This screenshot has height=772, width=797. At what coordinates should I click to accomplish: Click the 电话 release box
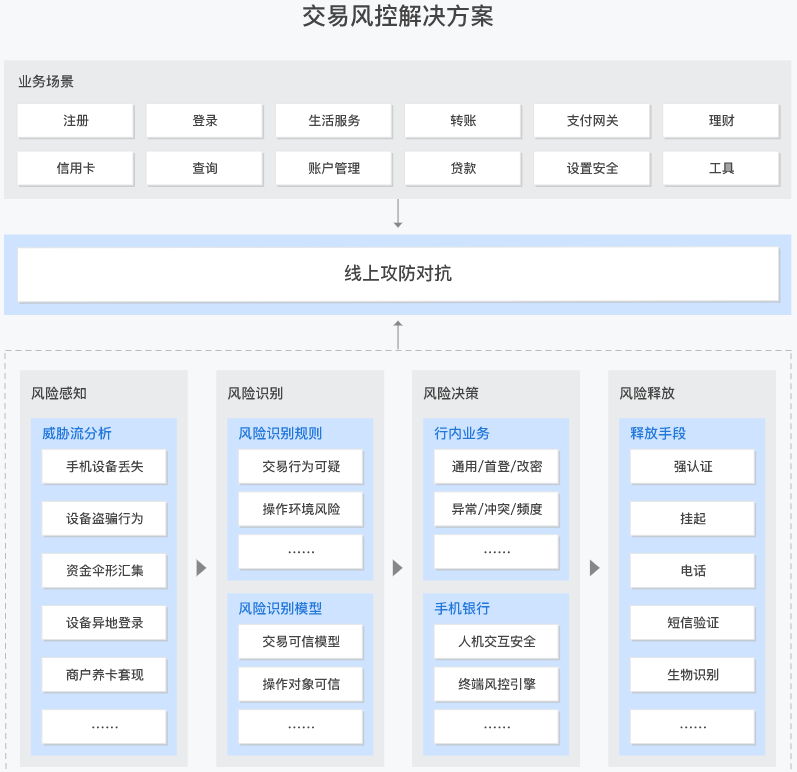(x=693, y=571)
